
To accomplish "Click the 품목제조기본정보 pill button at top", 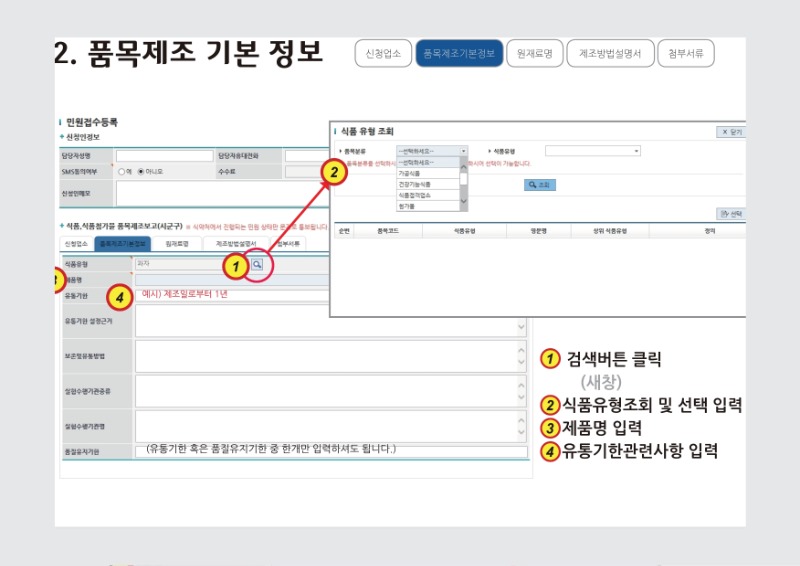I will [x=459, y=54].
